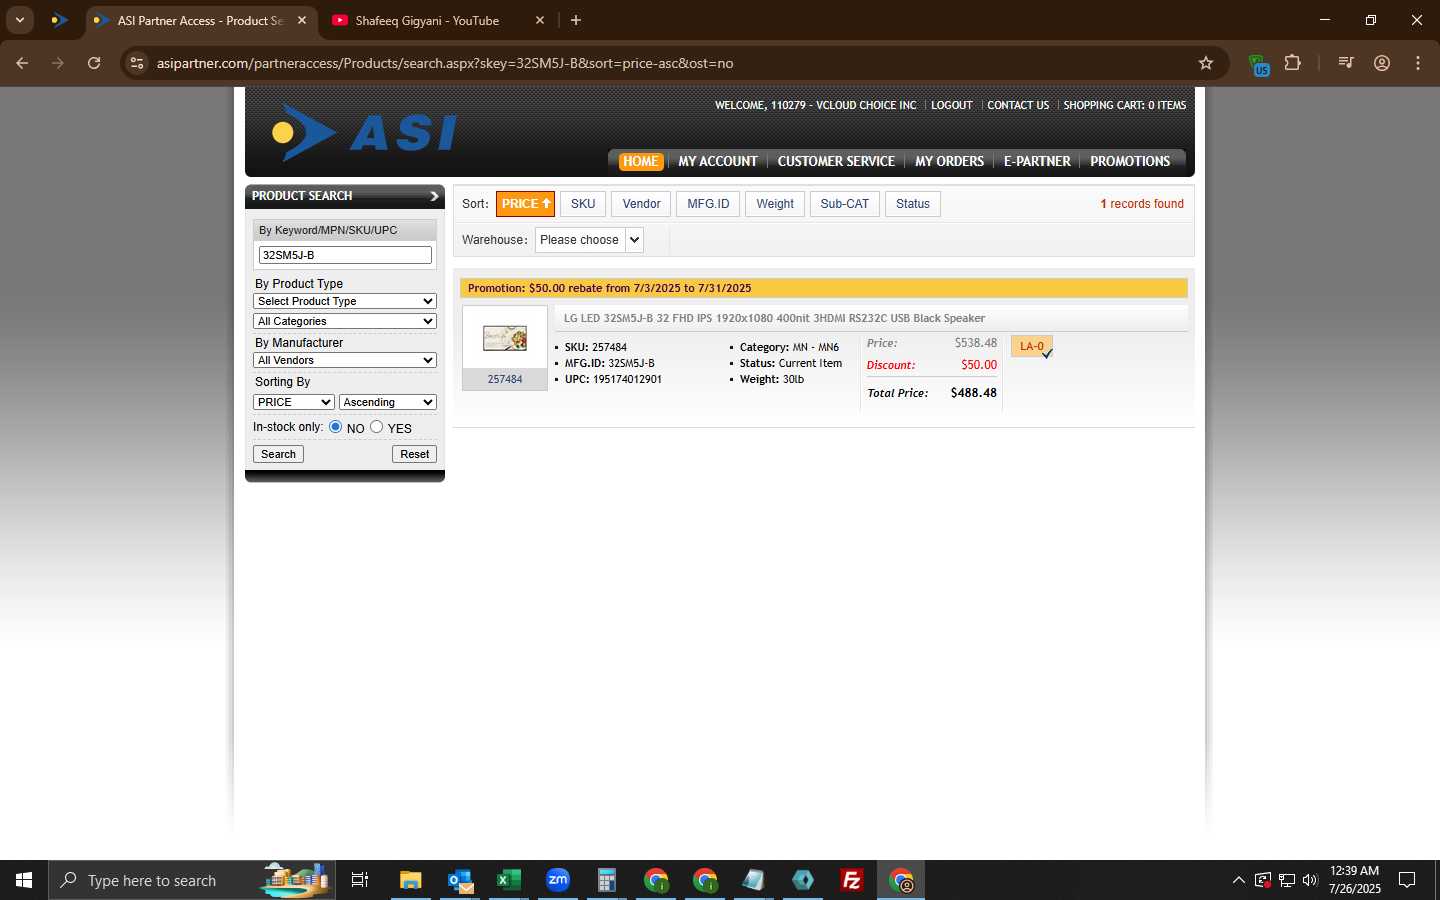Sort results by Sub-CAT
This screenshot has height=900, width=1440.
click(x=845, y=204)
